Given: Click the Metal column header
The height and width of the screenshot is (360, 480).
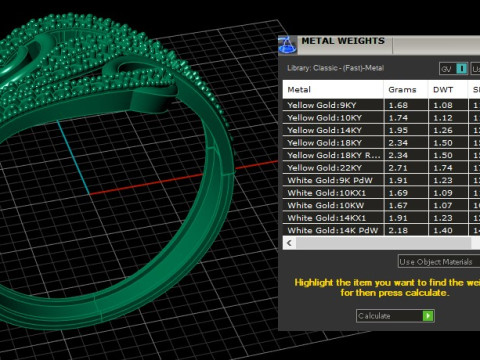Looking at the screenshot, I should click(333, 89).
